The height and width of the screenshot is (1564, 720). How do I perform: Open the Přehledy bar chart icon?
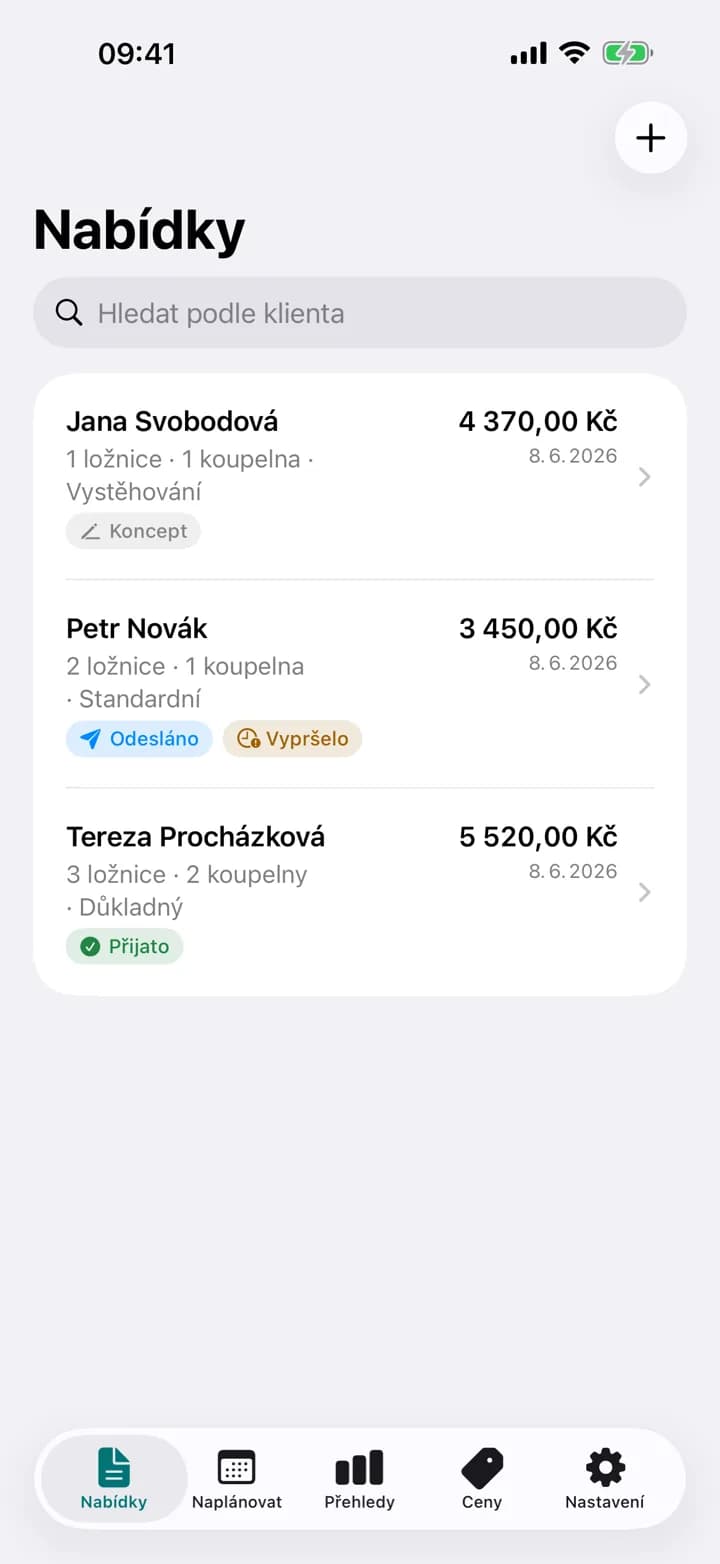359,1468
